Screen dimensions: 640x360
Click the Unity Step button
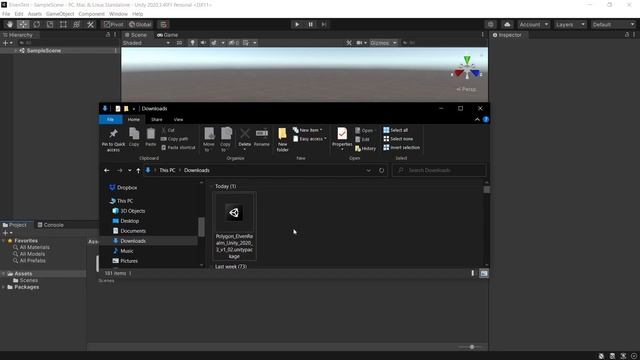click(x=324, y=24)
